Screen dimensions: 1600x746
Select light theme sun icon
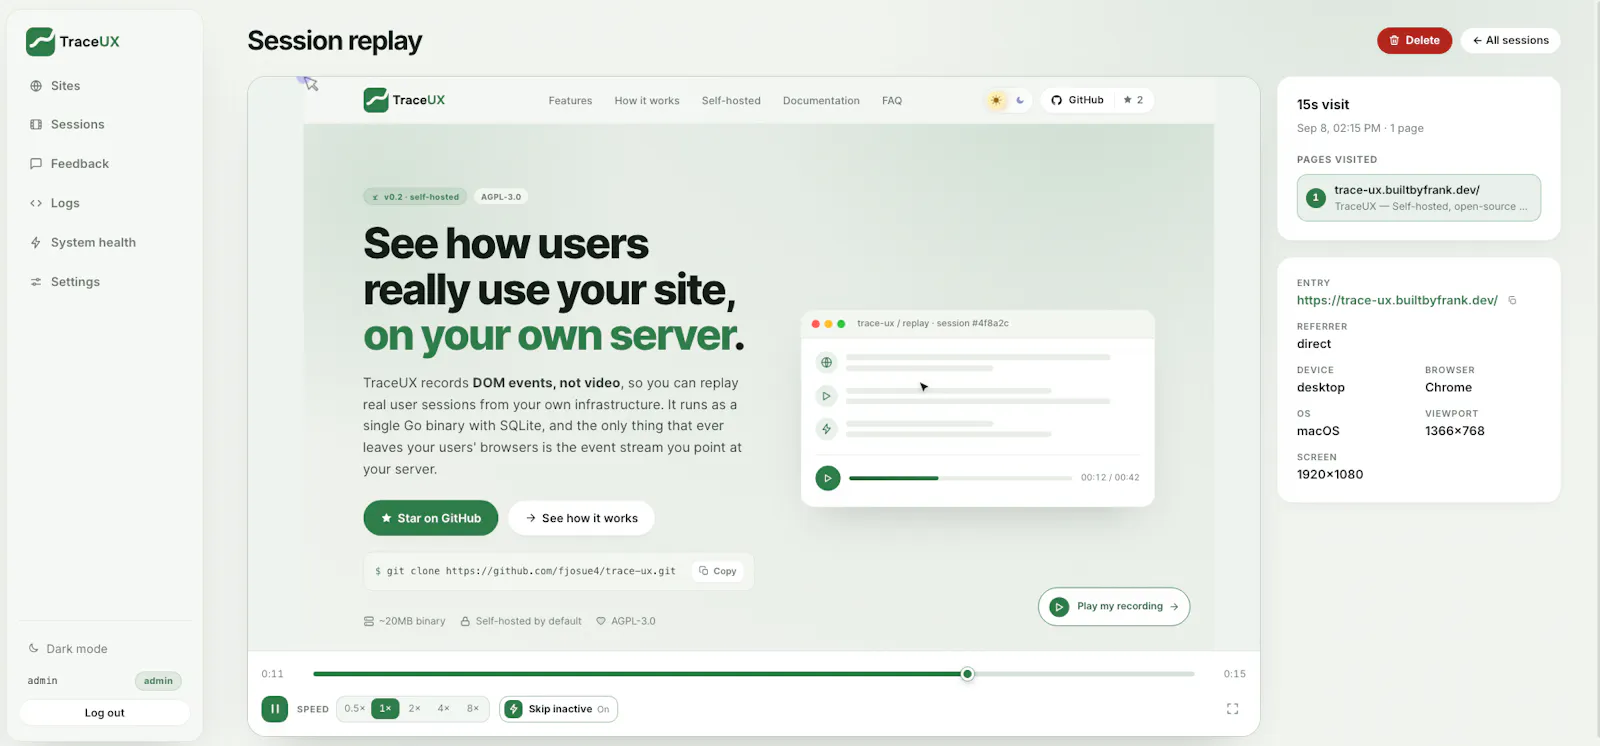(996, 100)
